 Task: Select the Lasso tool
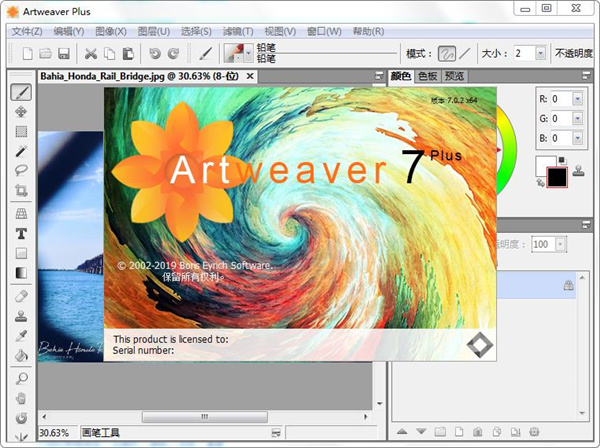click(21, 170)
